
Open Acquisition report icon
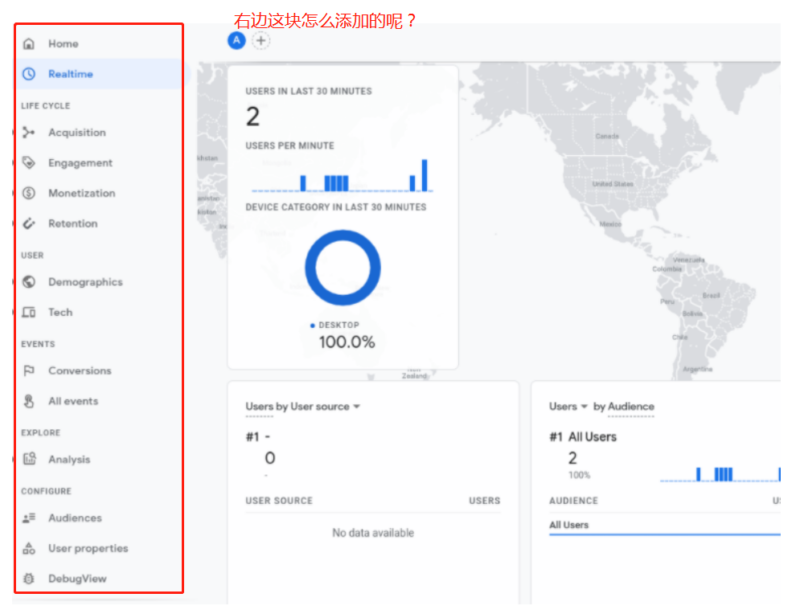click(29, 133)
